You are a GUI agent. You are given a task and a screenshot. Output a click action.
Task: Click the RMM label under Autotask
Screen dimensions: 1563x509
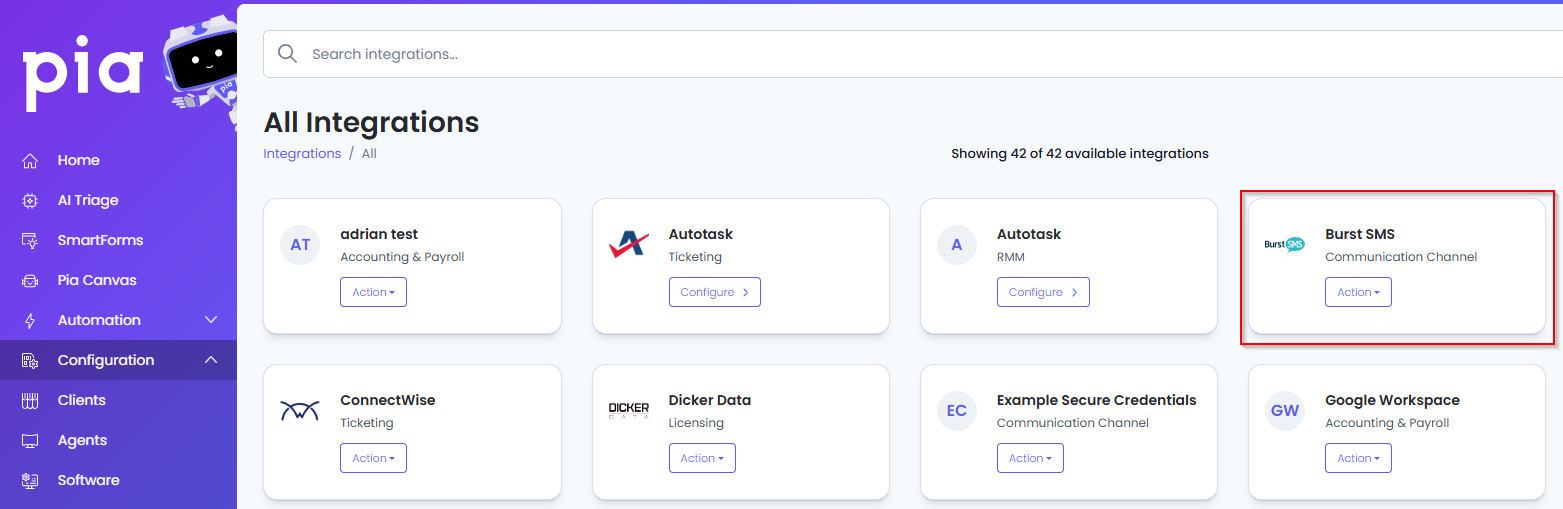click(1011, 257)
